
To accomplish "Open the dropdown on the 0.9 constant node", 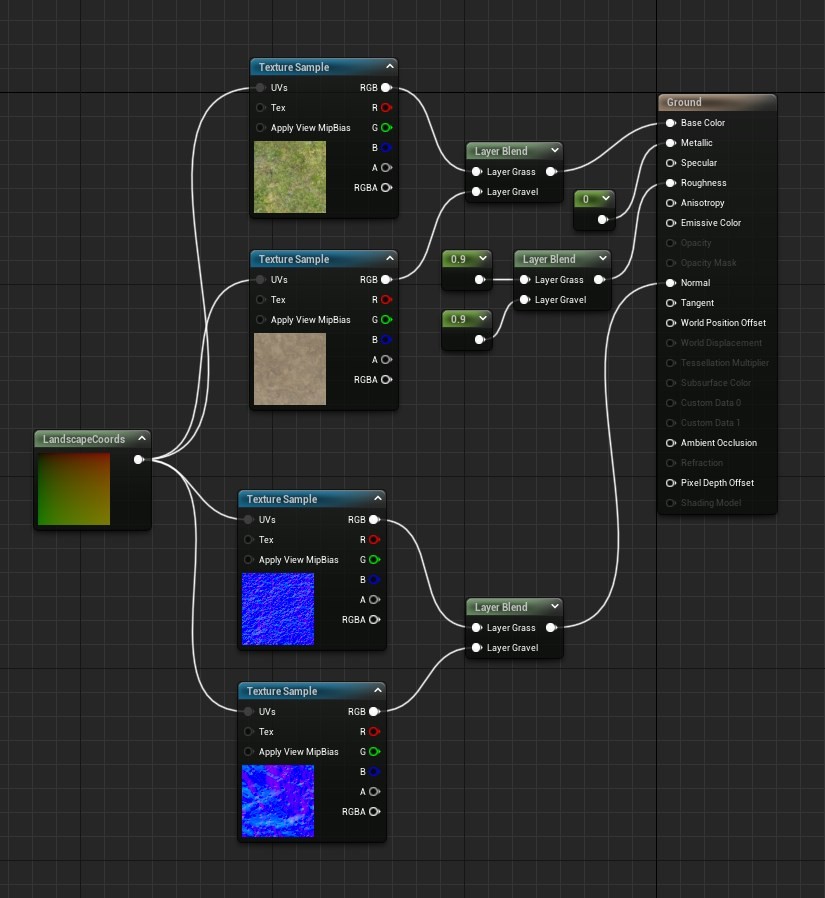I will click(x=481, y=258).
